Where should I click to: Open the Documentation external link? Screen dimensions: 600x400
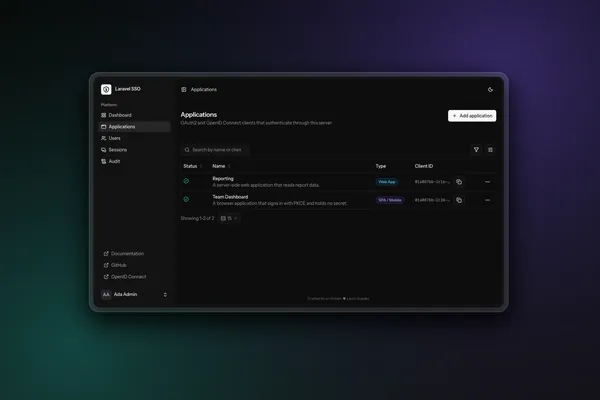(x=124, y=253)
